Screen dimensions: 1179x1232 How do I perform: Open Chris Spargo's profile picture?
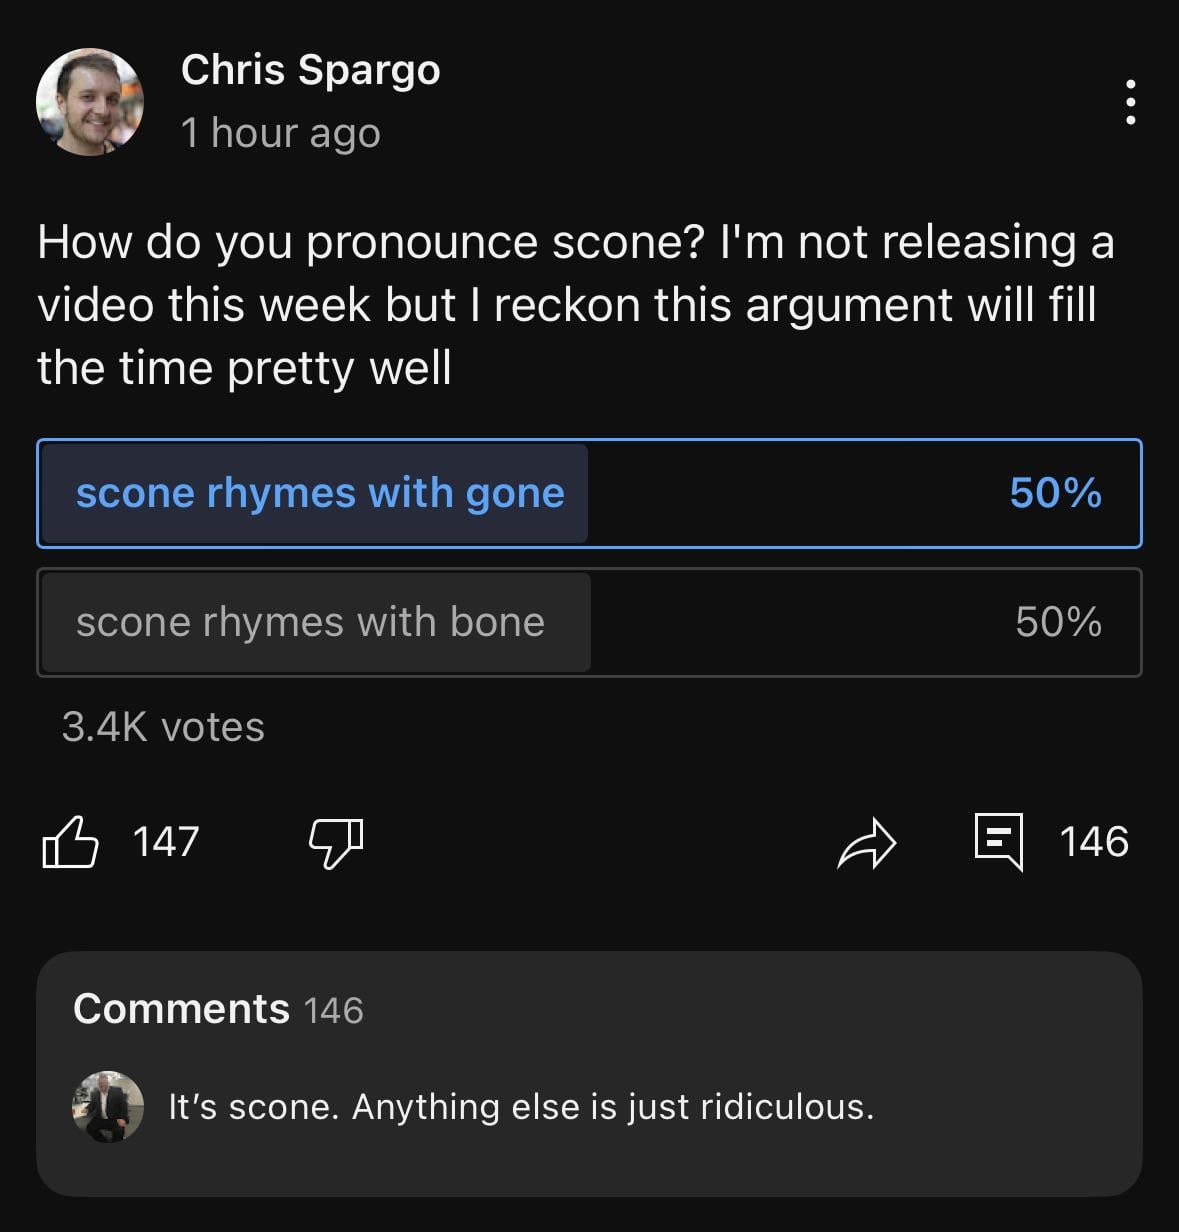[x=90, y=102]
